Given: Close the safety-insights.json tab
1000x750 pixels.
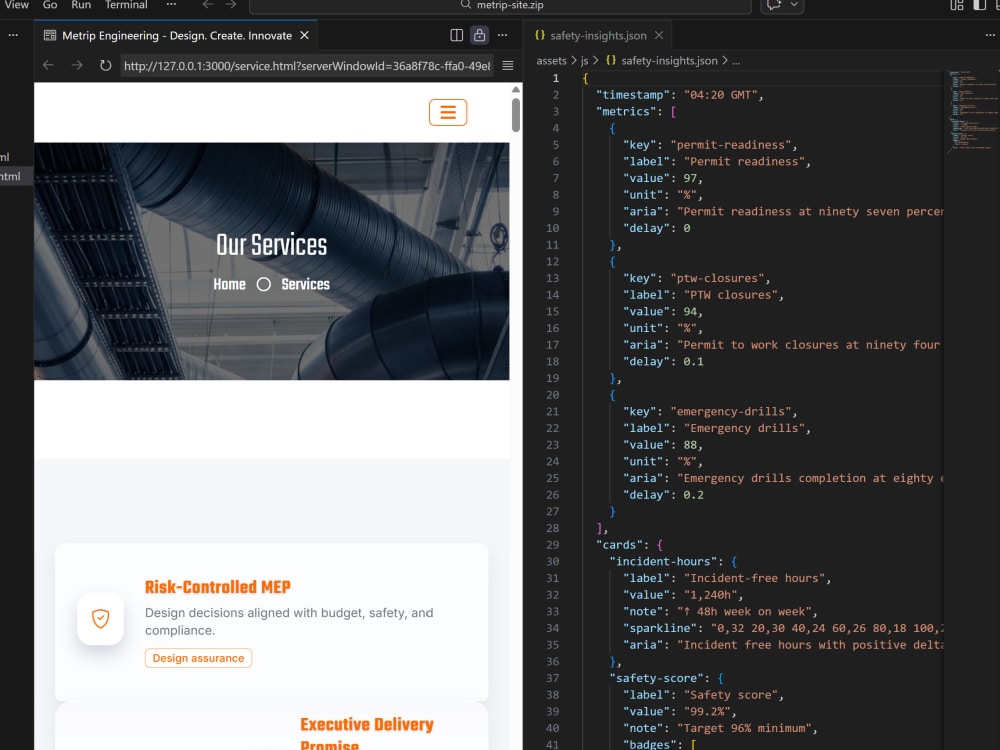Looking at the screenshot, I should pos(659,36).
